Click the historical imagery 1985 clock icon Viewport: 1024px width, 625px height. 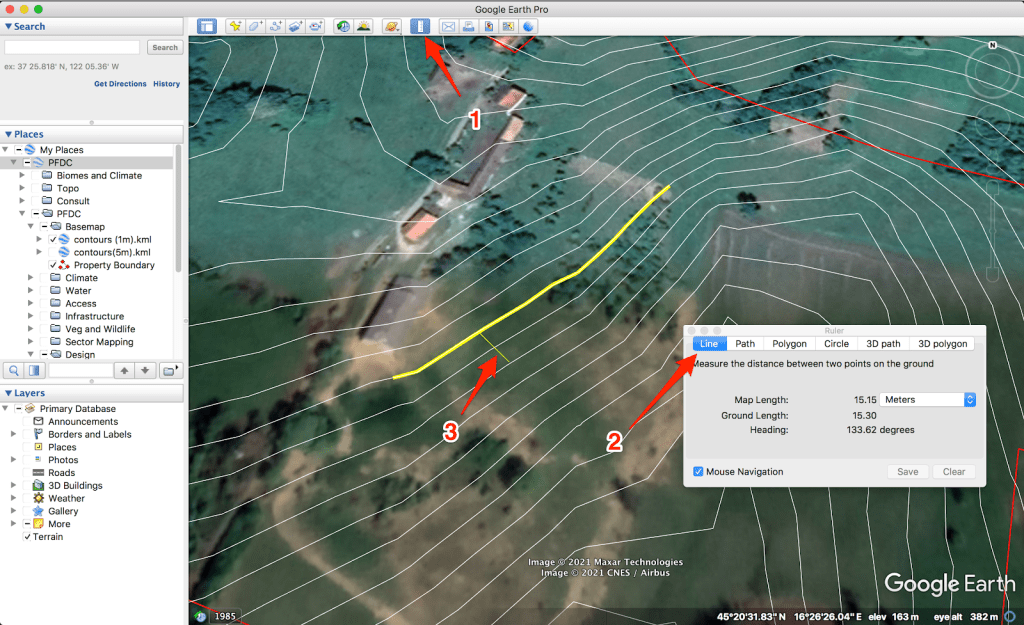click(x=200, y=616)
